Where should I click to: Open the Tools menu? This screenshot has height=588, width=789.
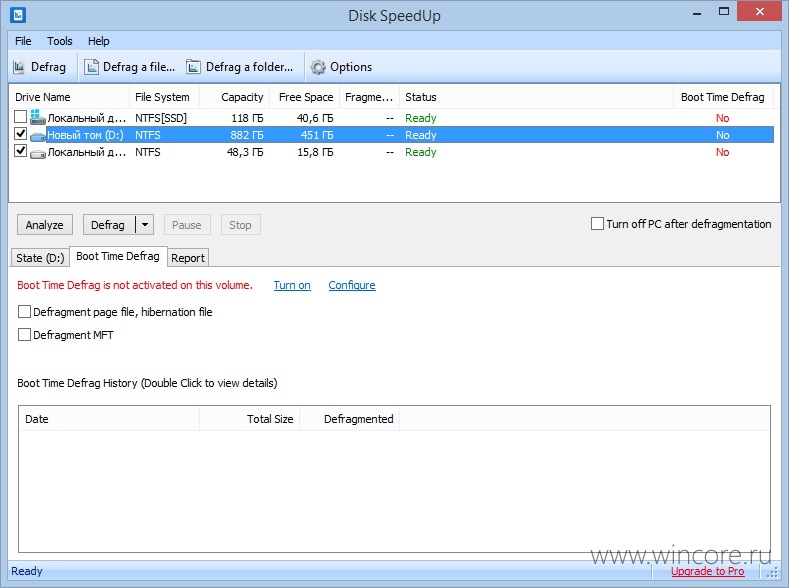[x=59, y=41]
